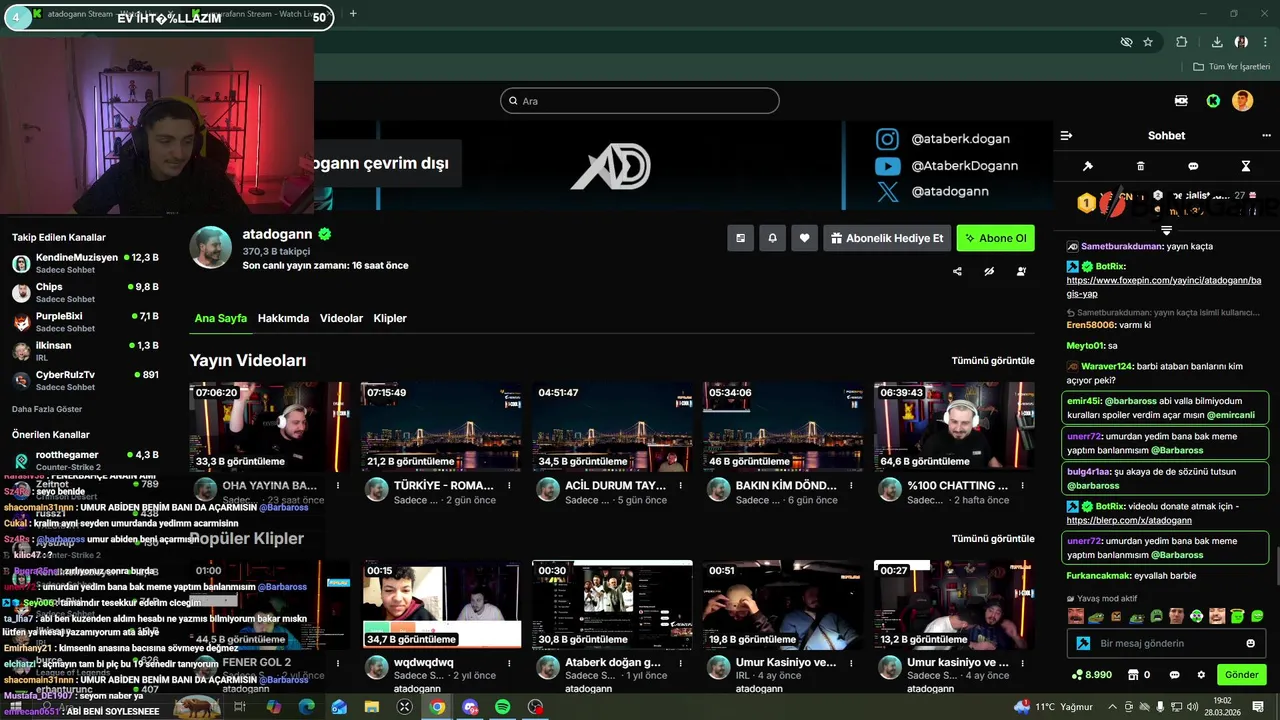Collapse the Sohbet chat panel
1280x720 pixels.
point(1066,135)
